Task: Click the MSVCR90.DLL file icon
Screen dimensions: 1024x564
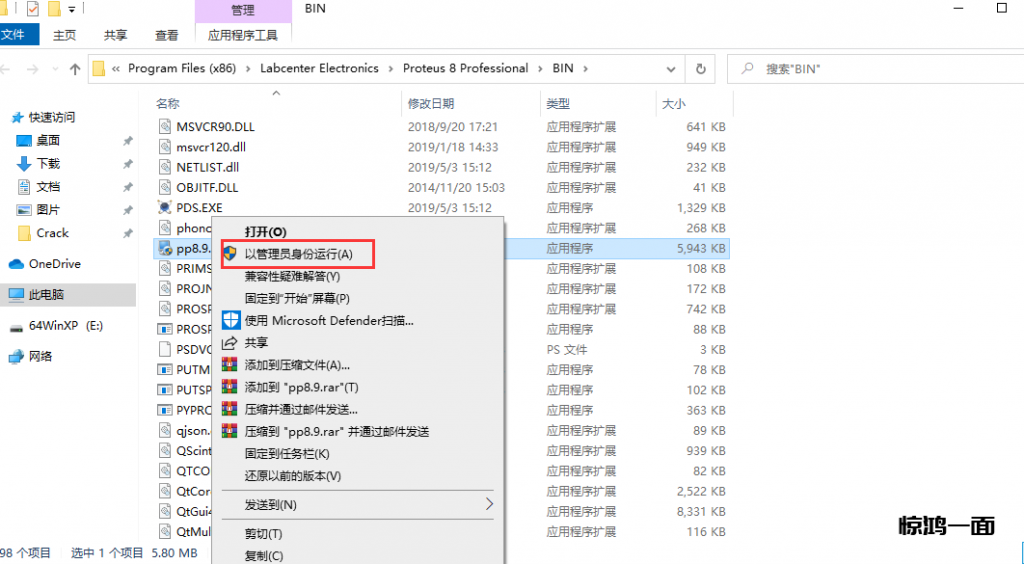Action: click(x=165, y=127)
